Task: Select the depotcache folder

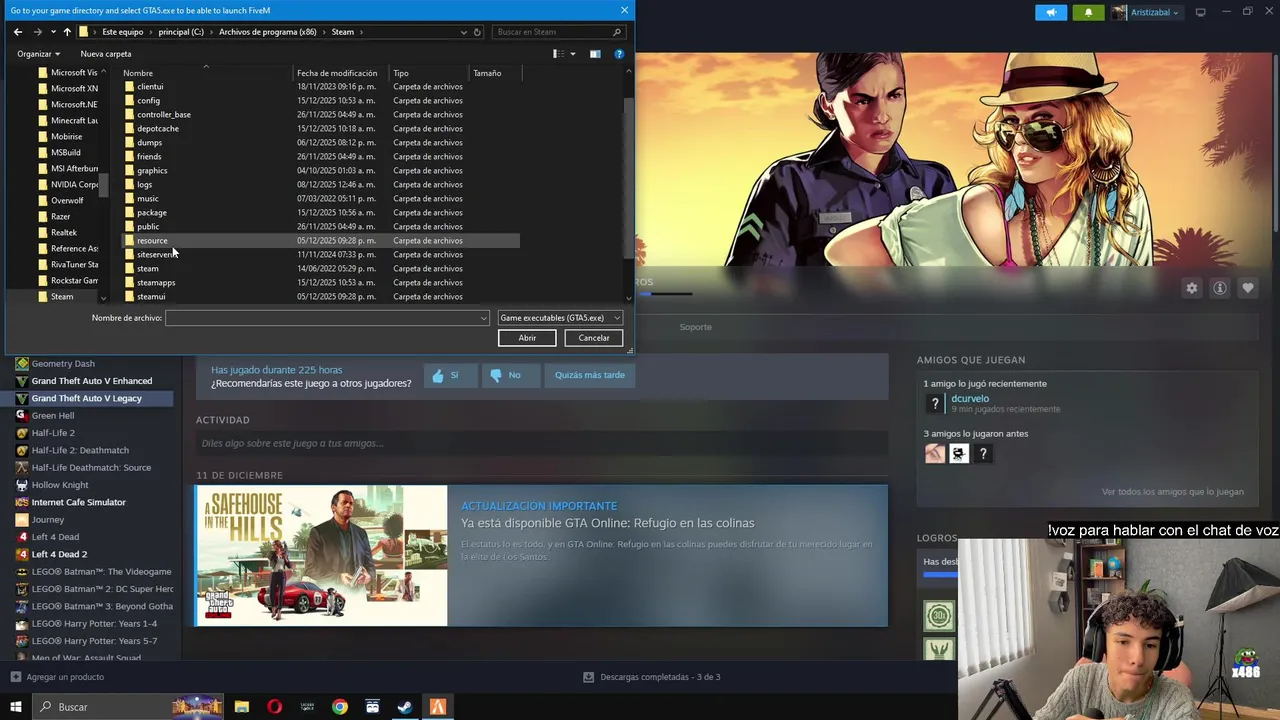Action: coord(157,128)
